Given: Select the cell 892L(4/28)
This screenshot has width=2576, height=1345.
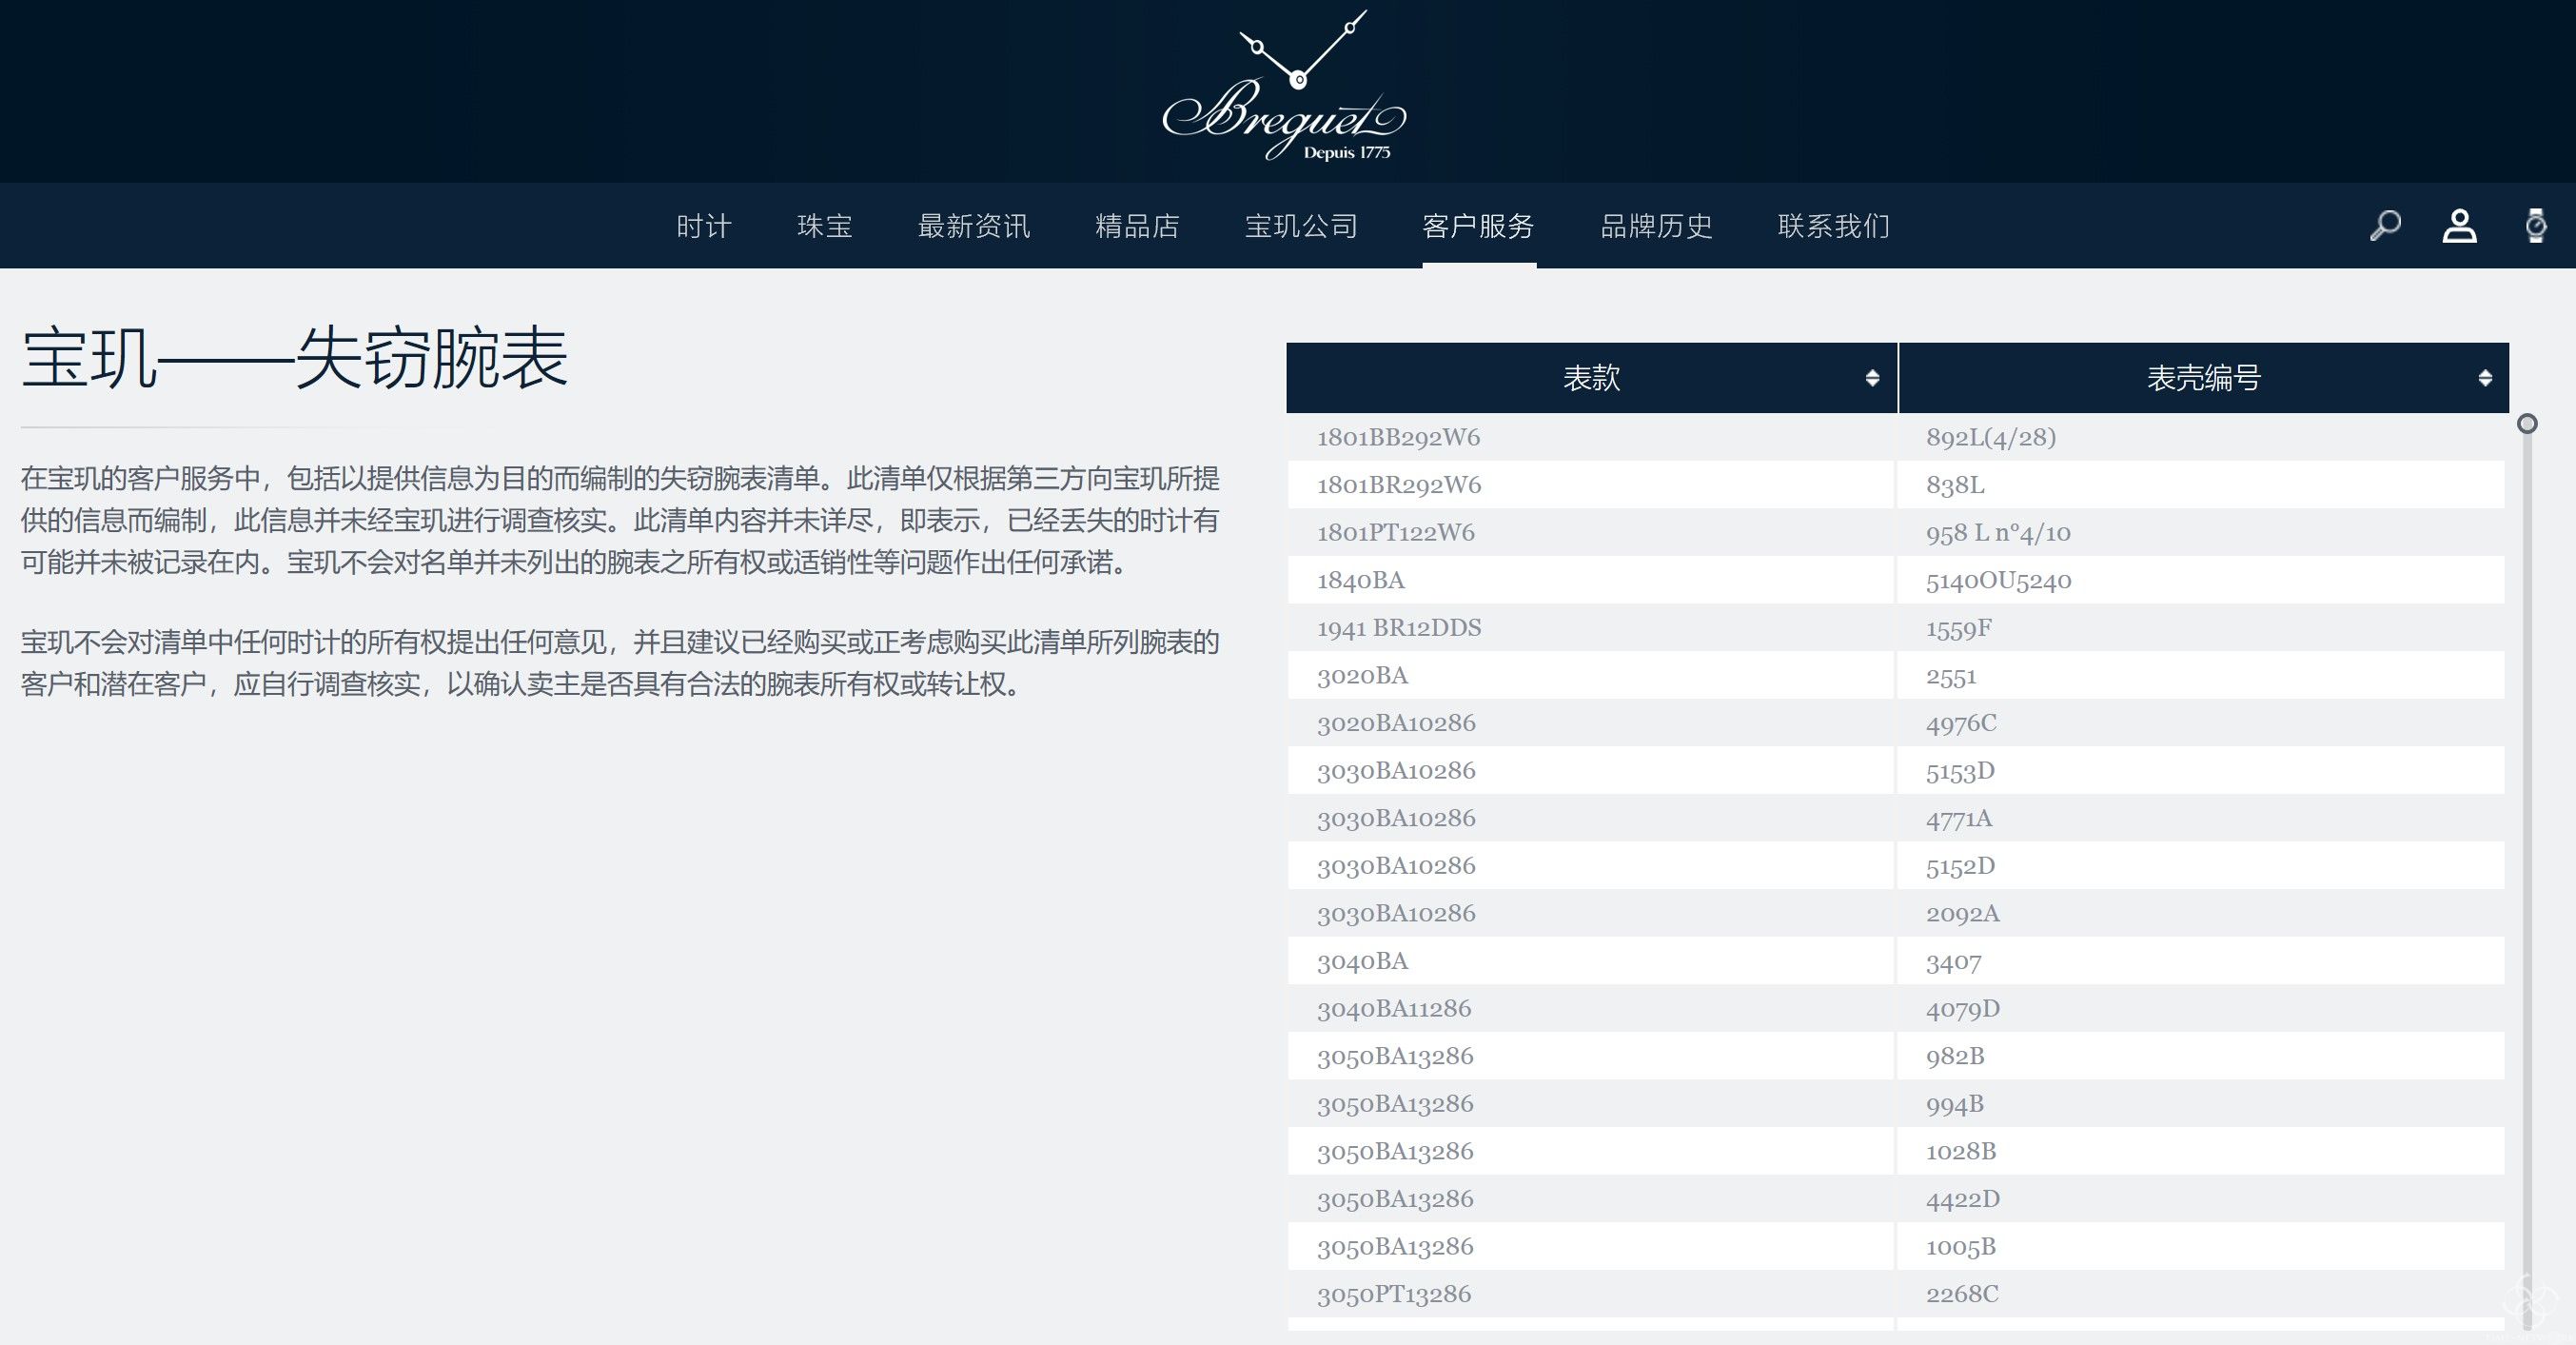Looking at the screenshot, I should pyautogui.click(x=2201, y=437).
